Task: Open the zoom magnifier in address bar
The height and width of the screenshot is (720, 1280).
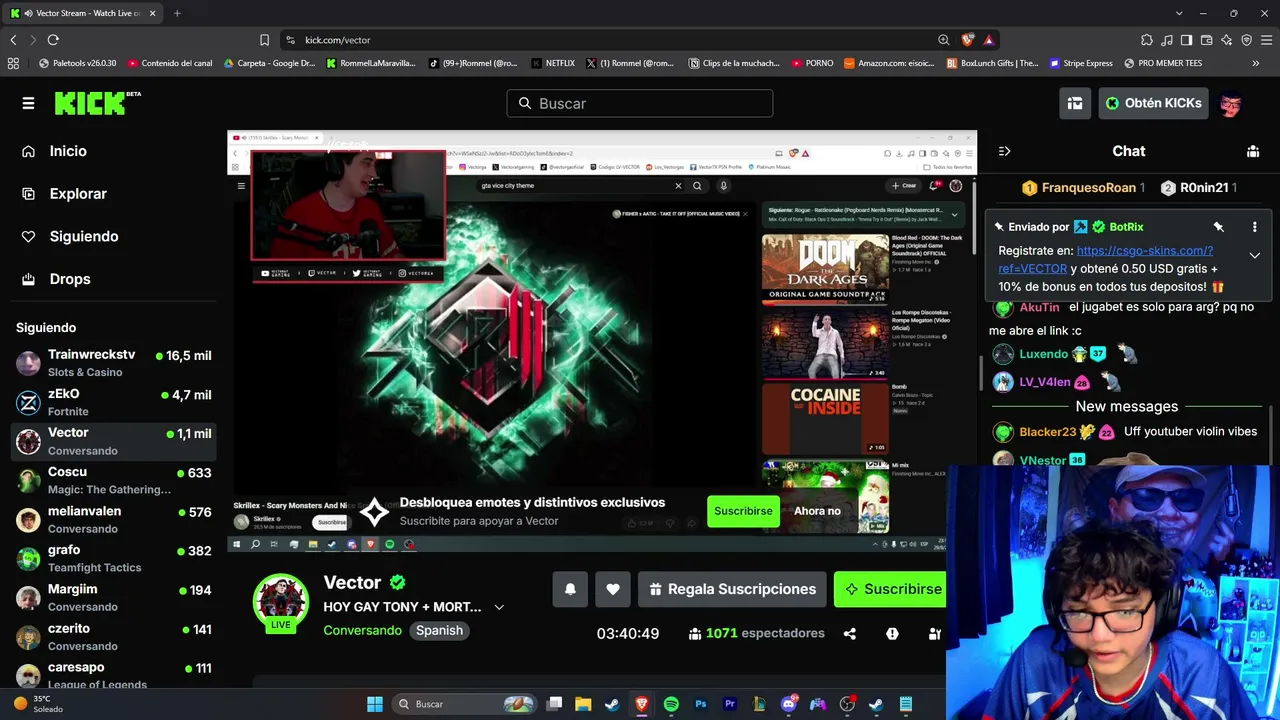Action: point(944,40)
